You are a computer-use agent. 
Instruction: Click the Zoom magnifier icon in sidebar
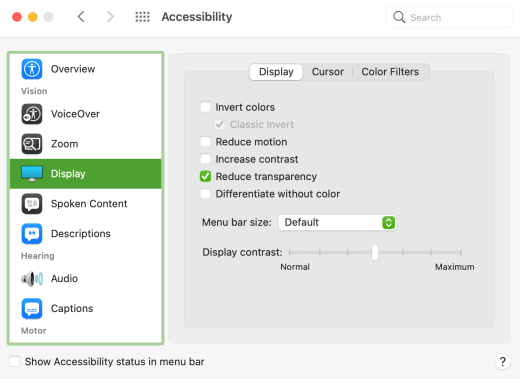coord(32,144)
